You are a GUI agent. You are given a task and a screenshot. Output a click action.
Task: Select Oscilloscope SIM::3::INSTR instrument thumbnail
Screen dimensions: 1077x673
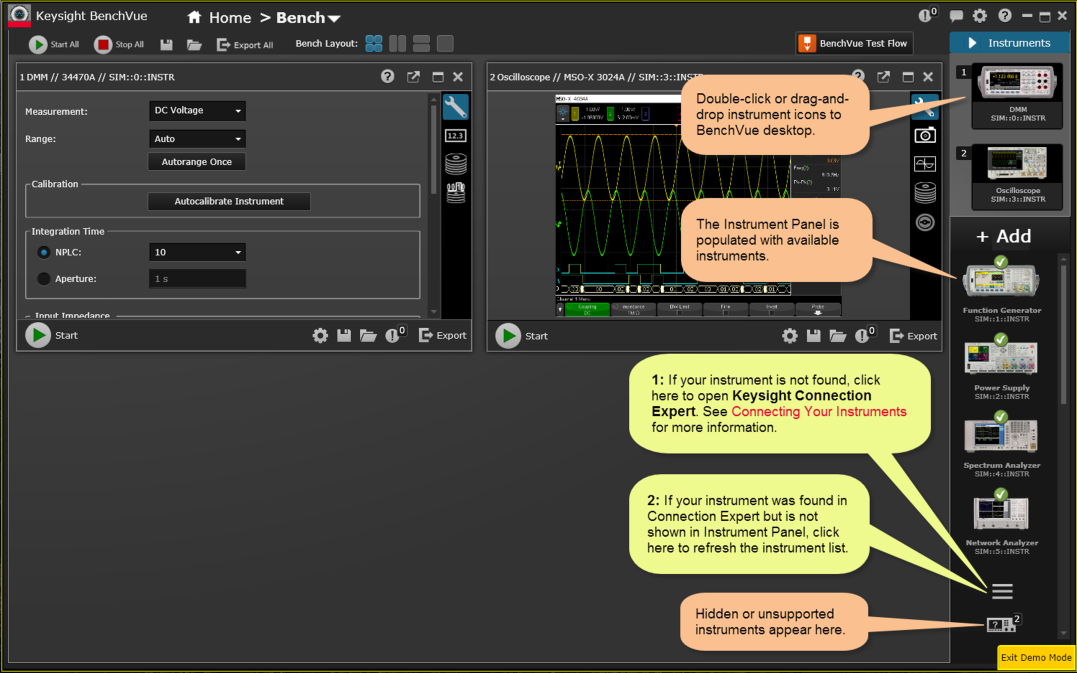pos(1017,177)
